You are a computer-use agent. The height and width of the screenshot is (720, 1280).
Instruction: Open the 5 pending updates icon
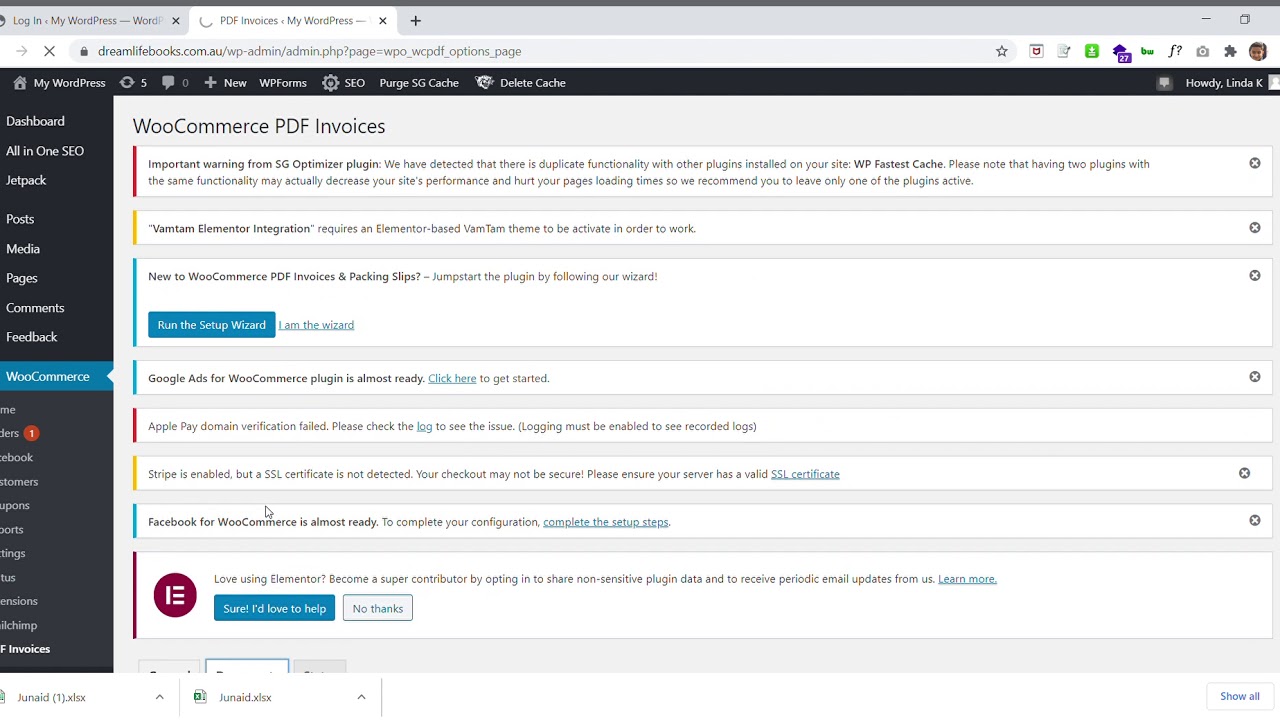pos(133,83)
